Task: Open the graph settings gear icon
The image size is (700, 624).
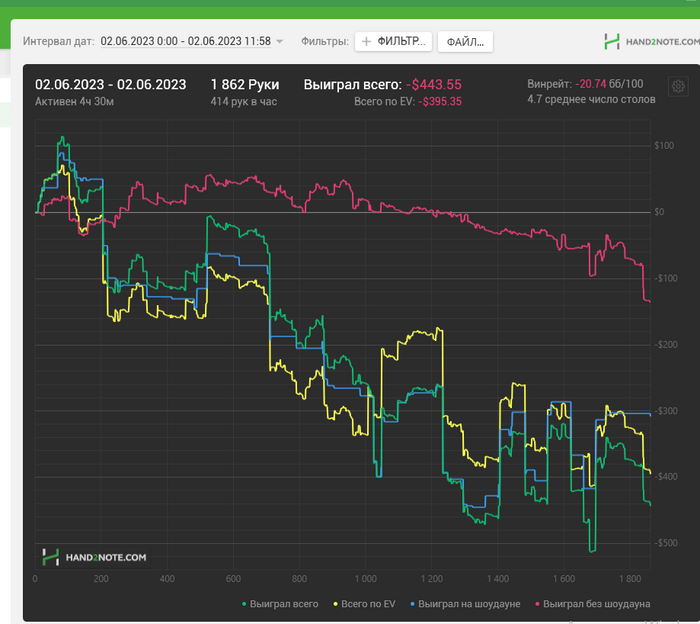Action: pyautogui.click(x=678, y=86)
